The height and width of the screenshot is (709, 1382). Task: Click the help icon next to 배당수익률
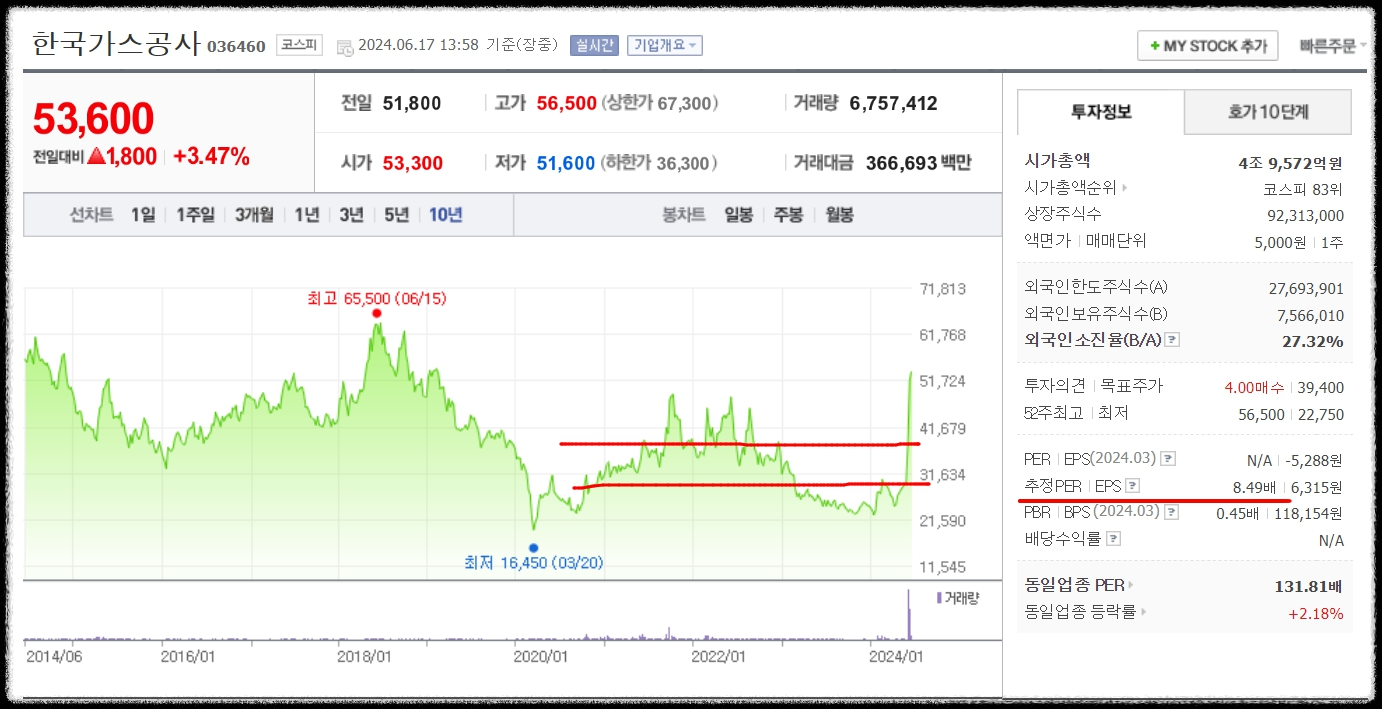(x=1114, y=539)
